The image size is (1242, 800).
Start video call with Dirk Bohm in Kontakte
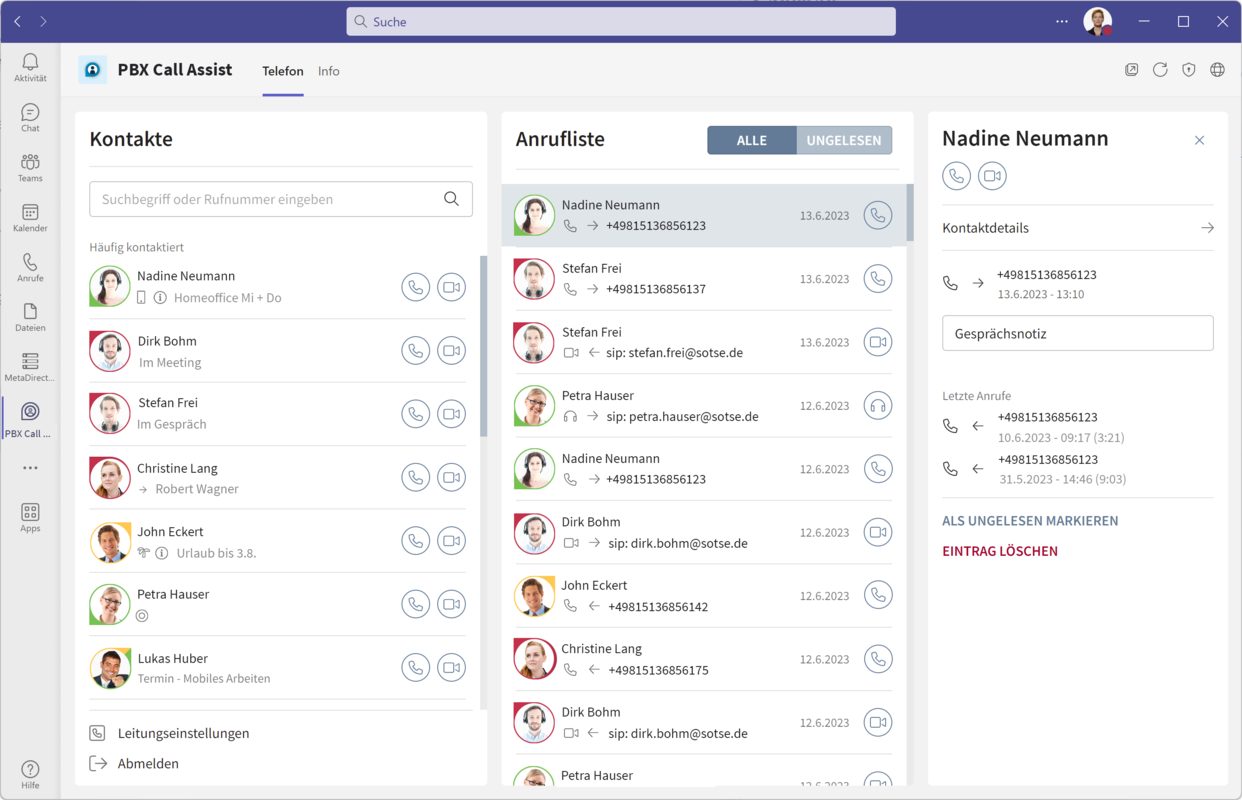point(451,350)
